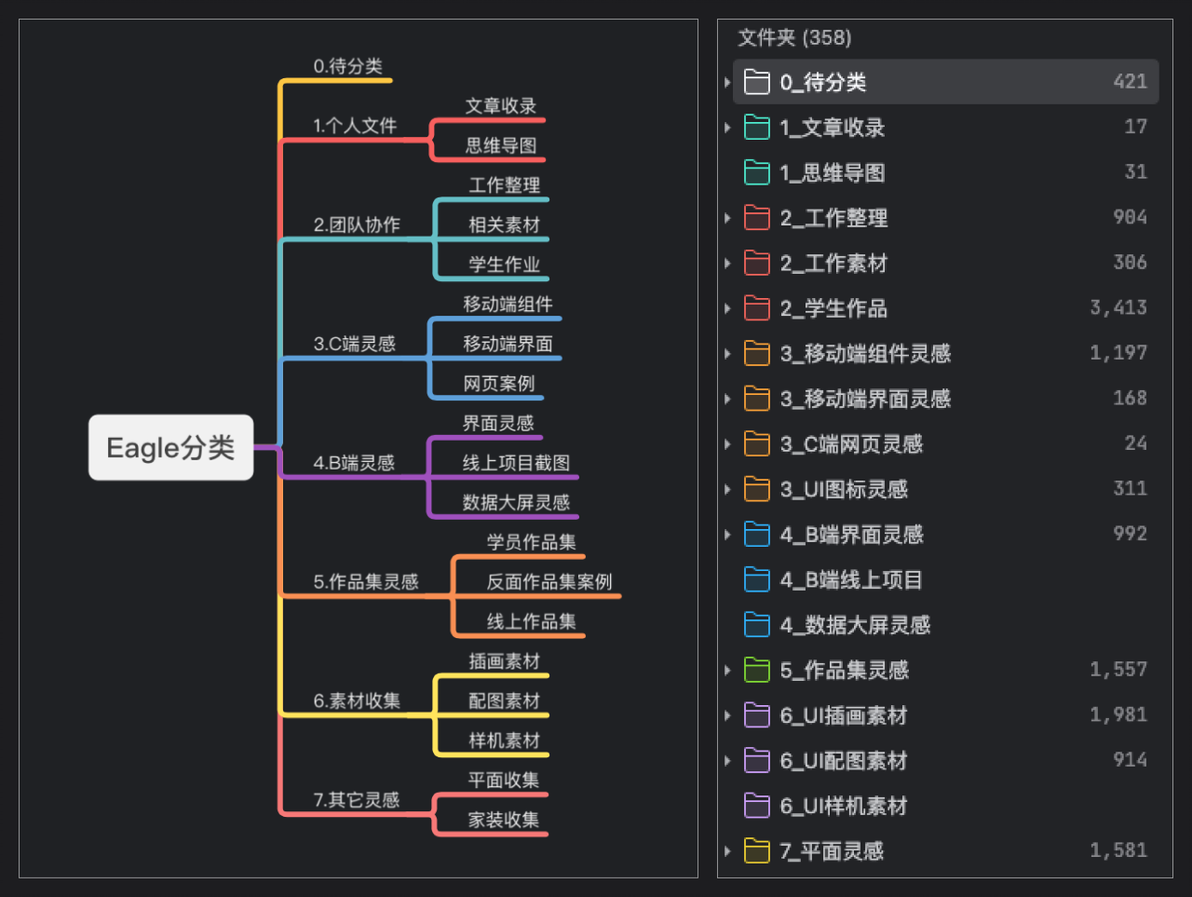1192x897 pixels.
Task: Click the 0_待分类 folder icon
Action: 756,81
